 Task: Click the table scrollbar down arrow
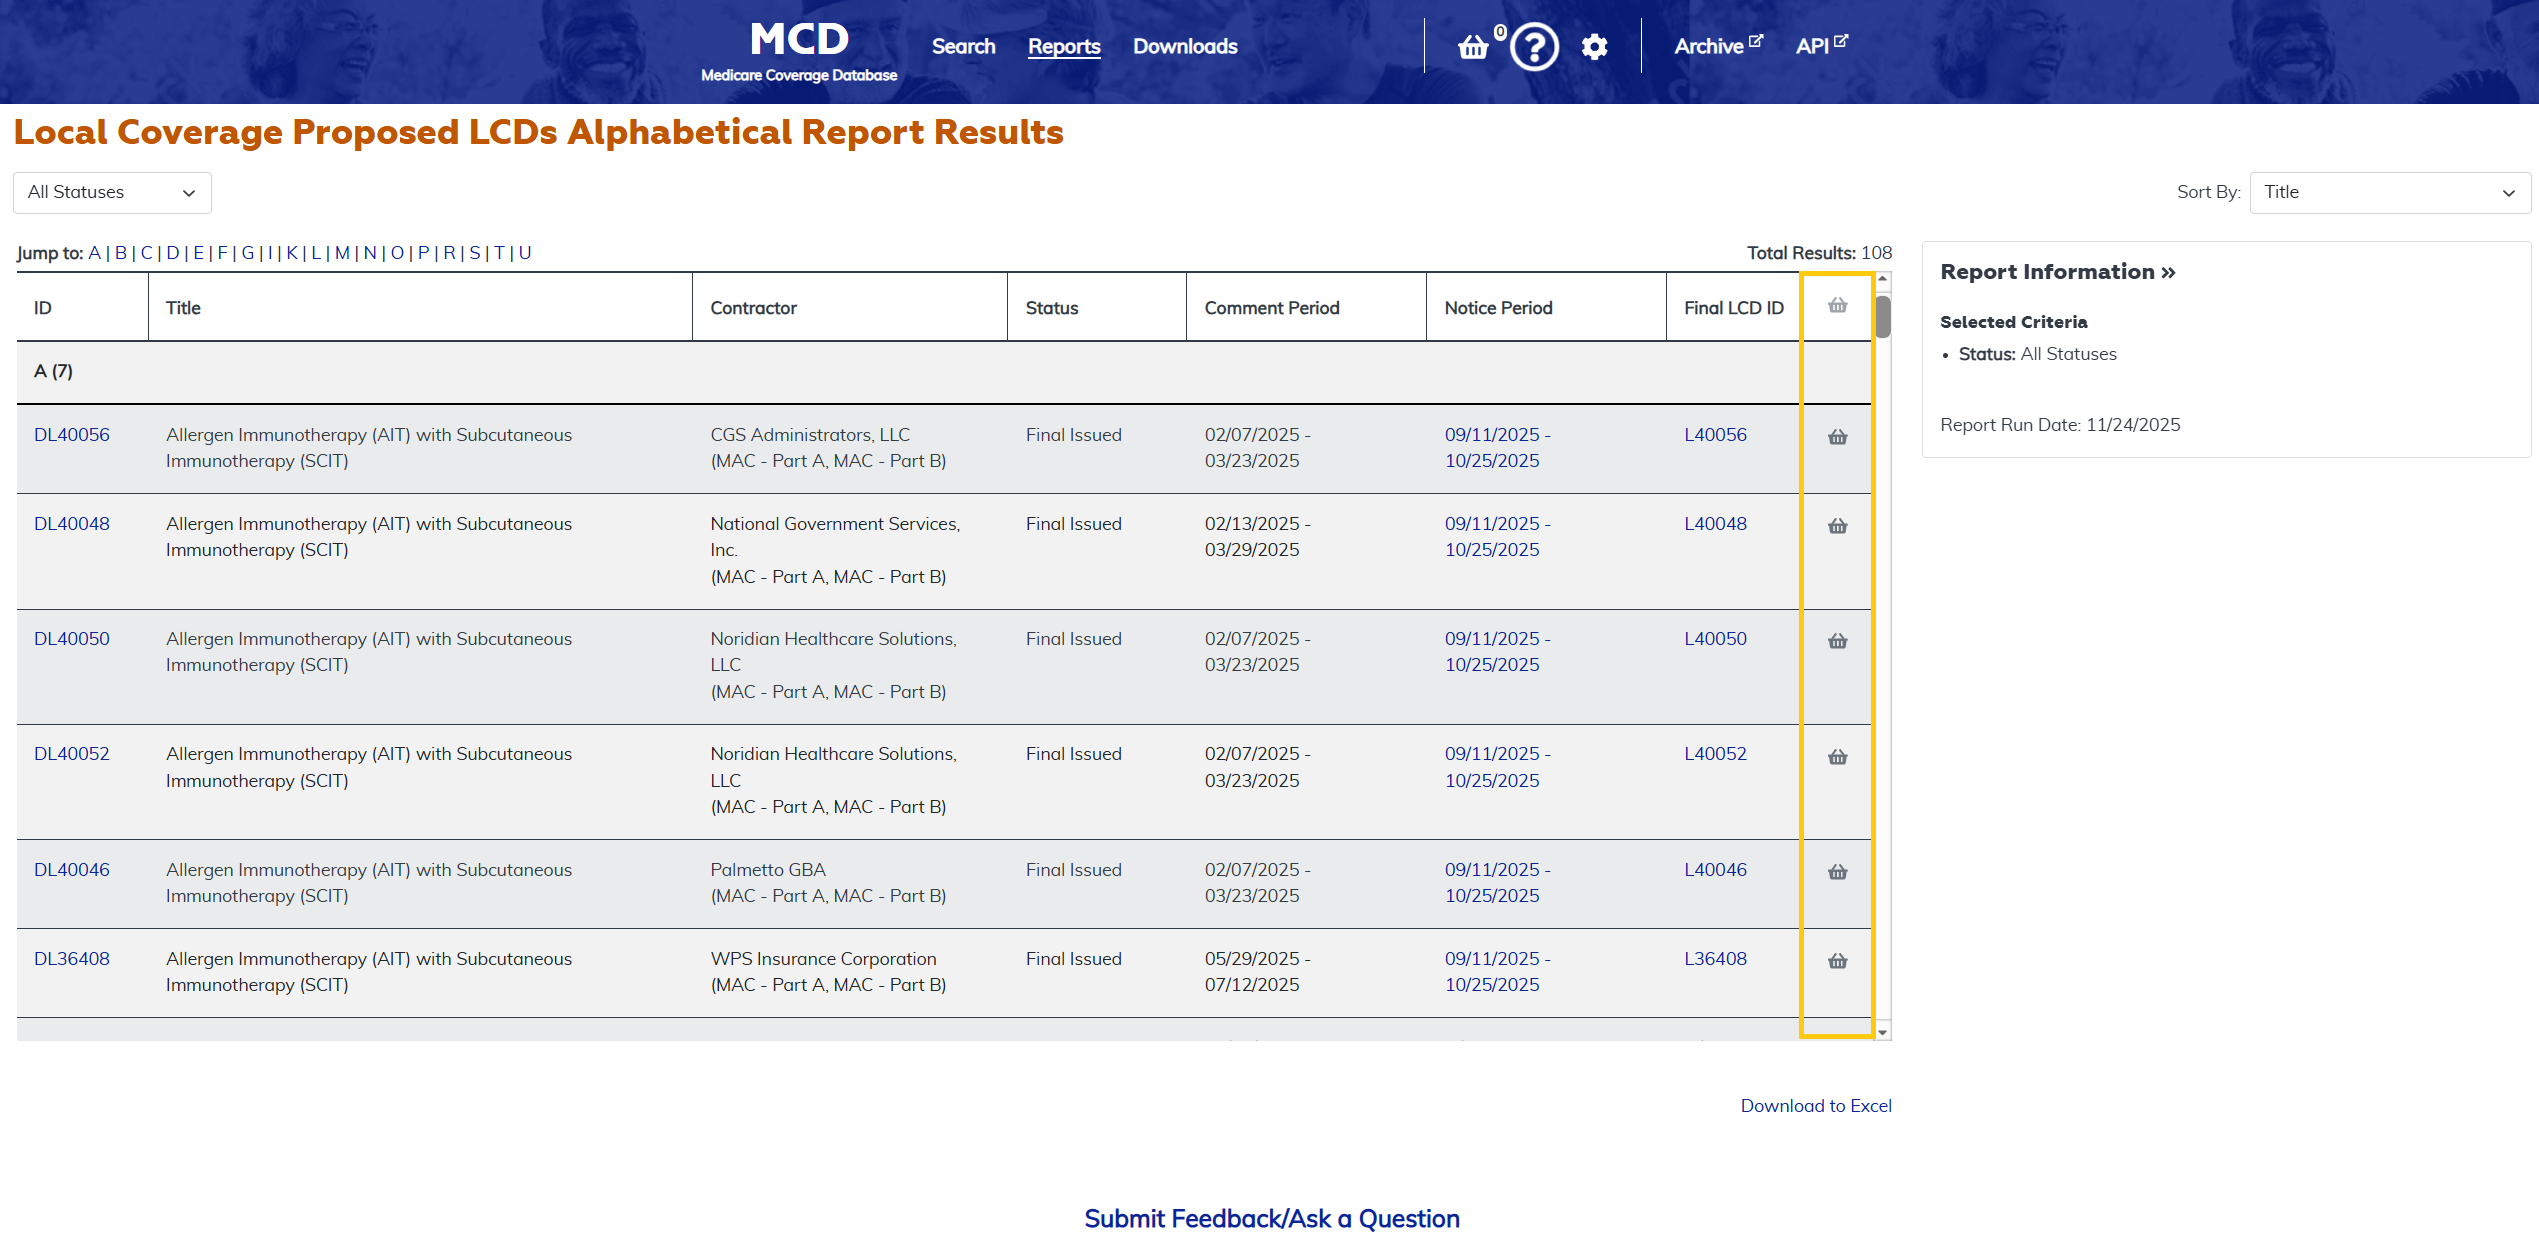(1882, 1032)
